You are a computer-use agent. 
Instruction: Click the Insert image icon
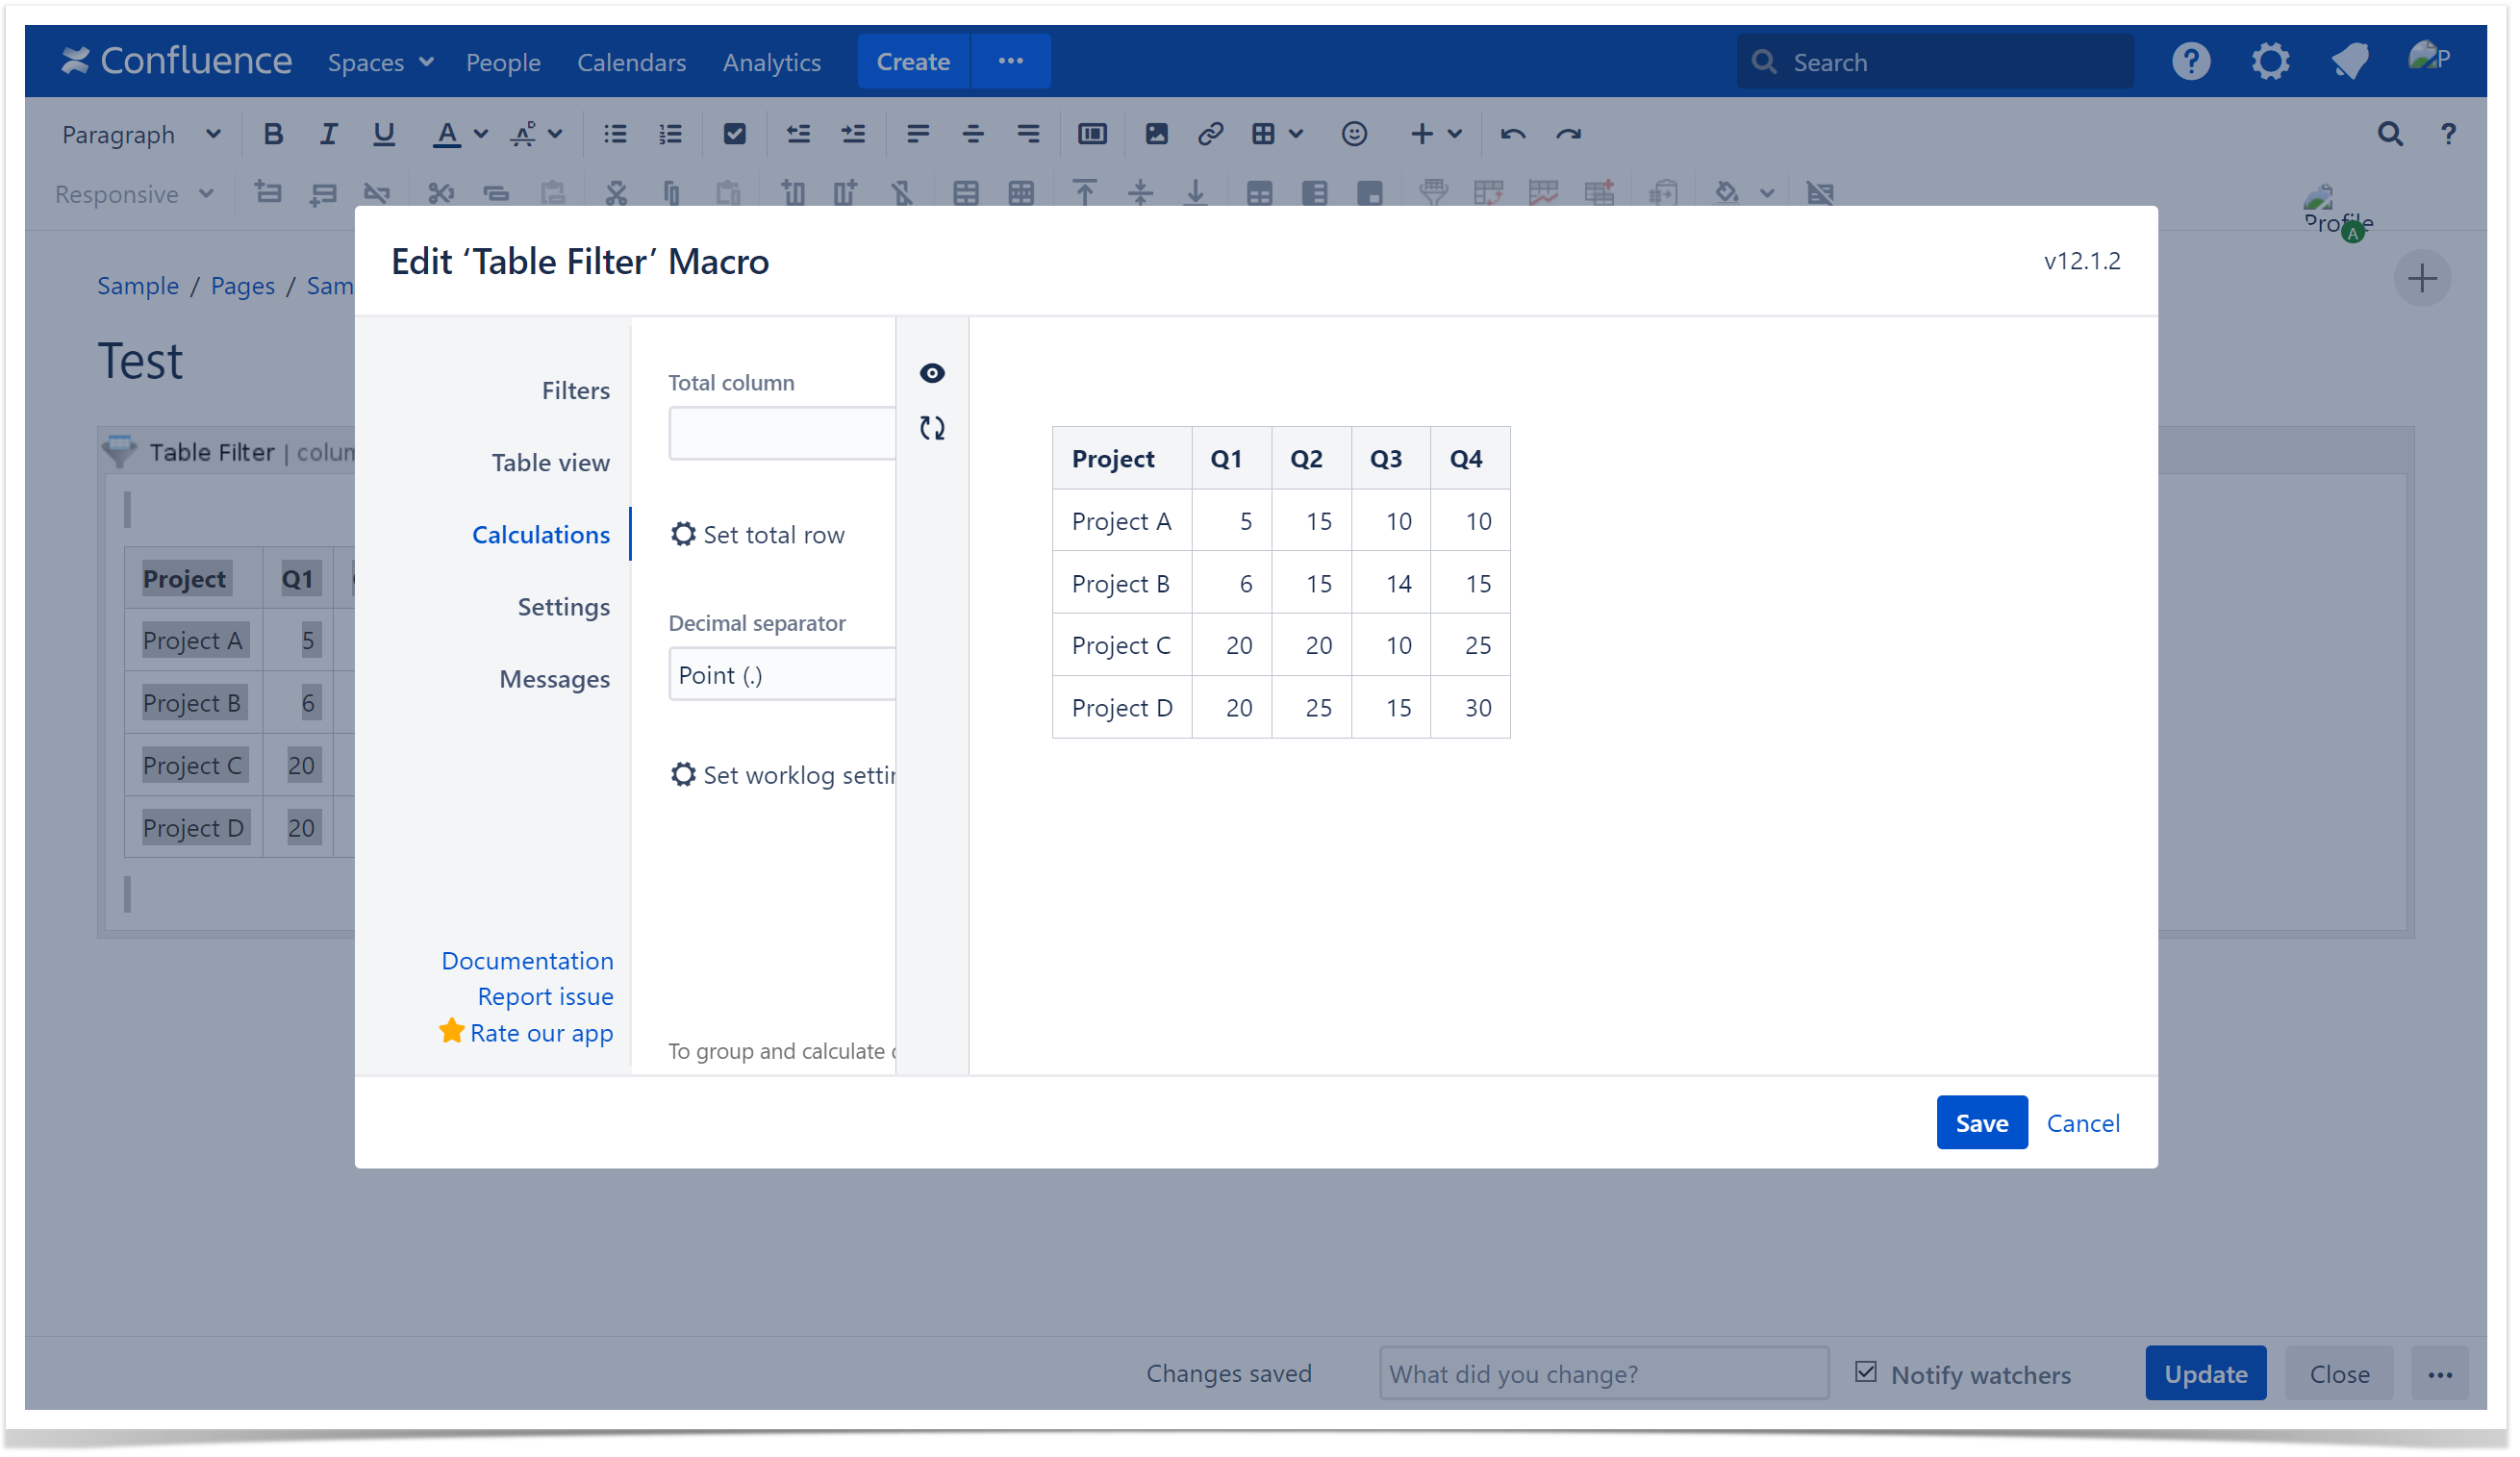coord(1156,134)
